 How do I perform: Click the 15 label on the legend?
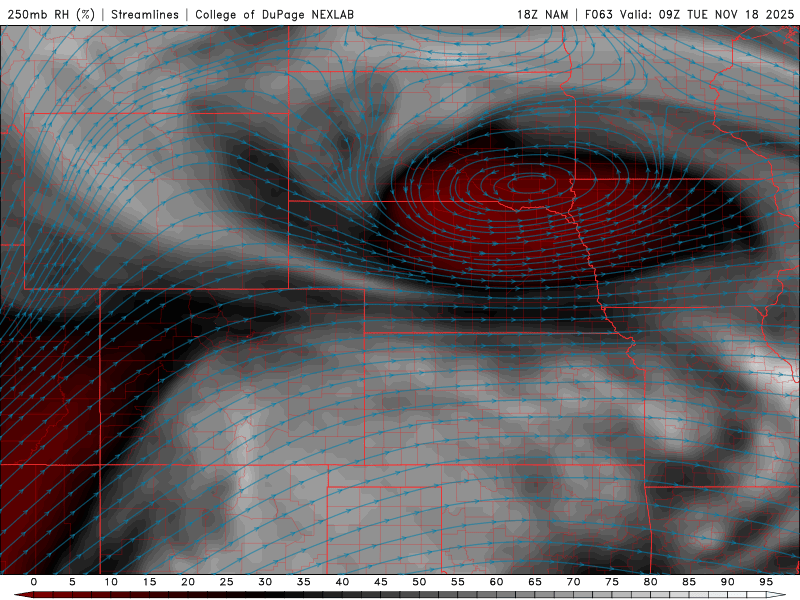(x=149, y=582)
